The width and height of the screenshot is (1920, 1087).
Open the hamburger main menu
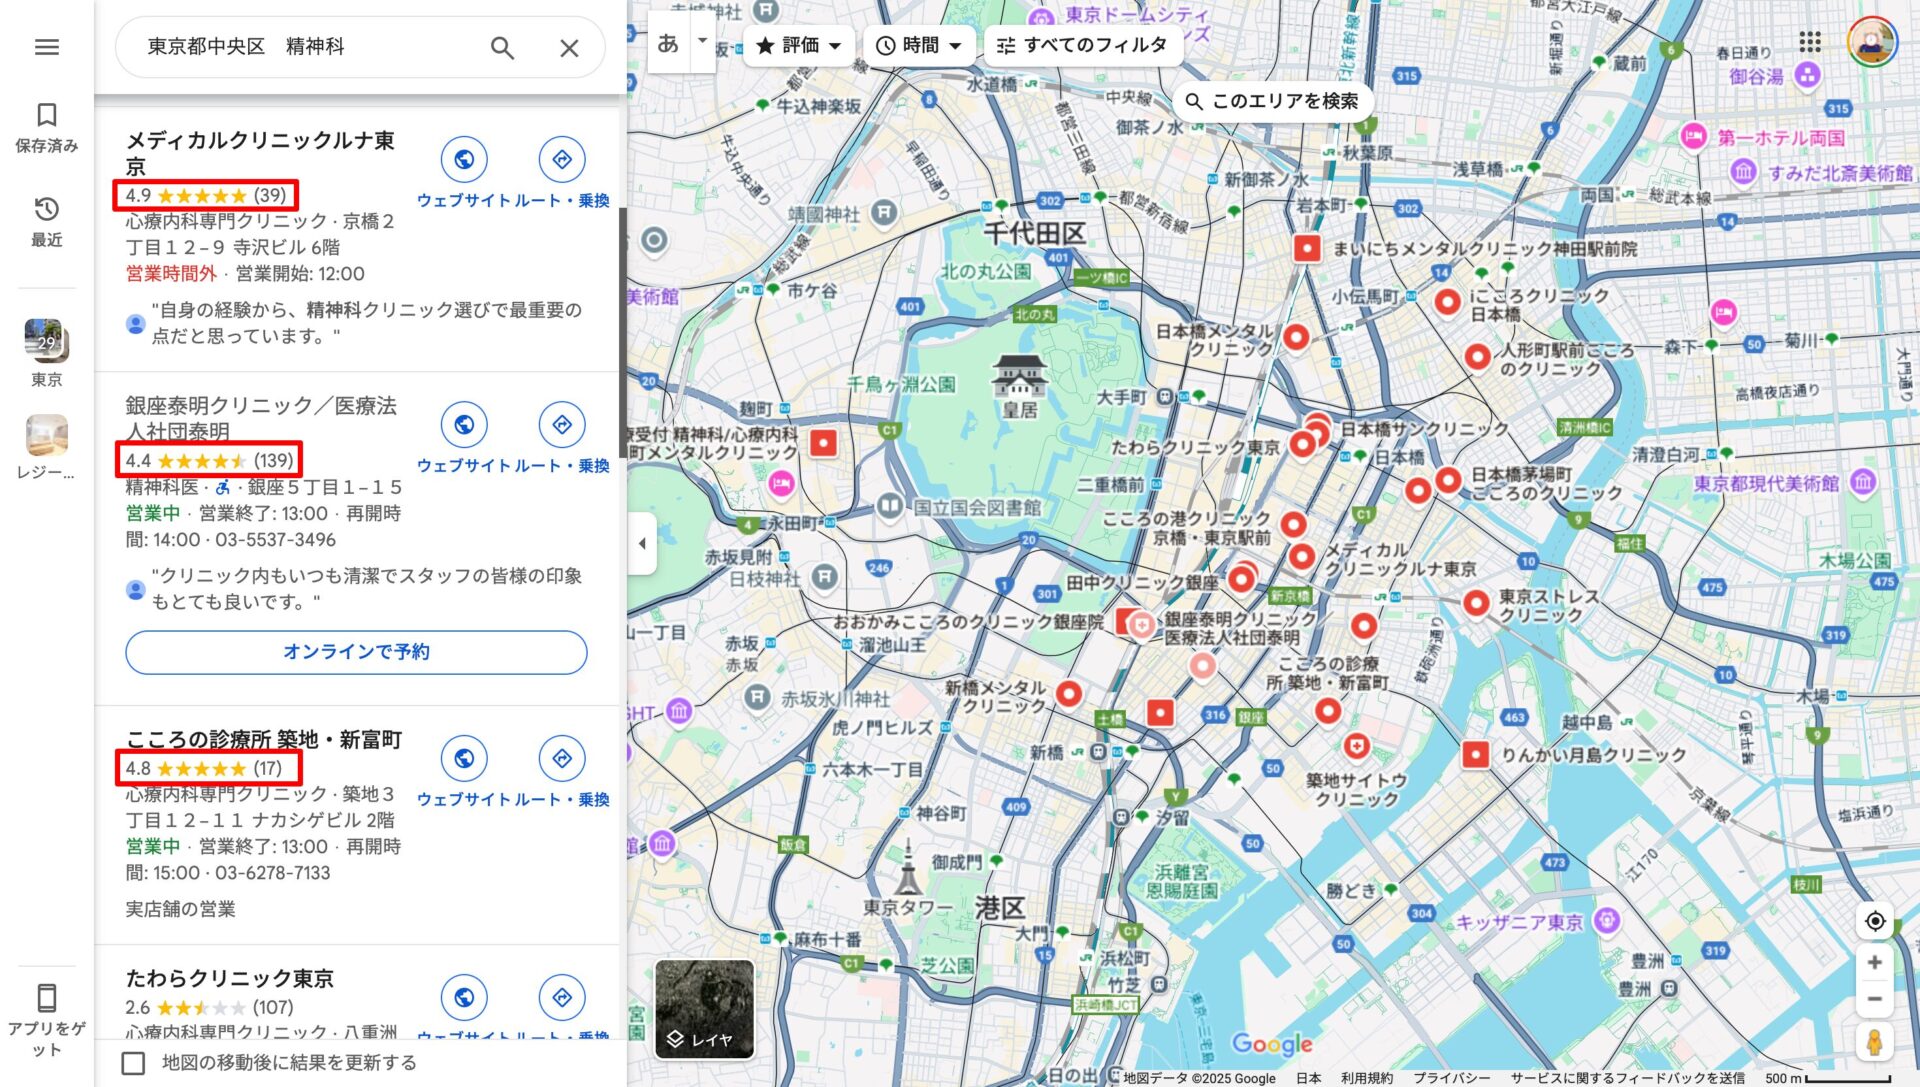pos(47,47)
